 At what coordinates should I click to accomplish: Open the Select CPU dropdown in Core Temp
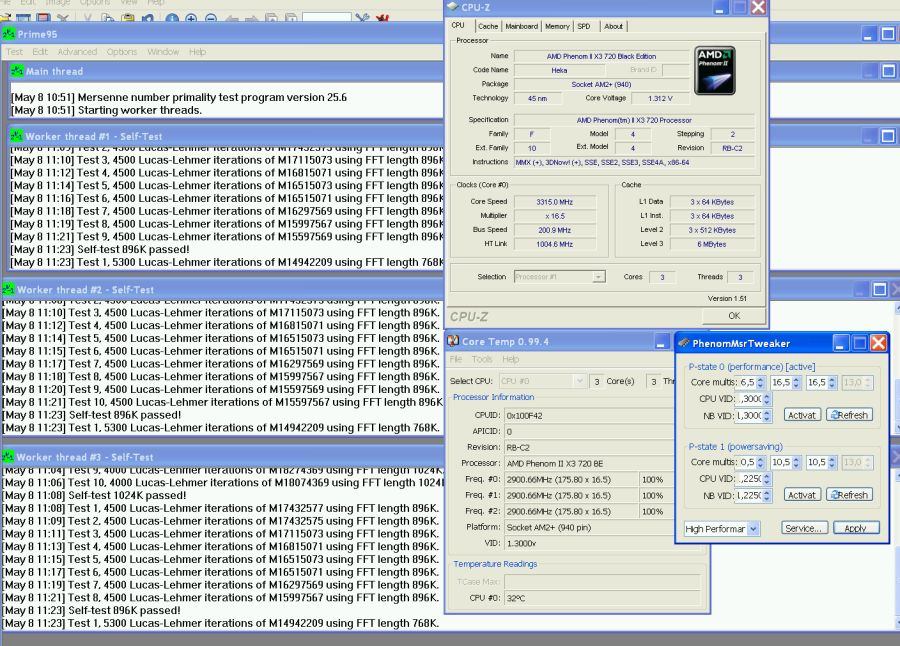(x=579, y=381)
